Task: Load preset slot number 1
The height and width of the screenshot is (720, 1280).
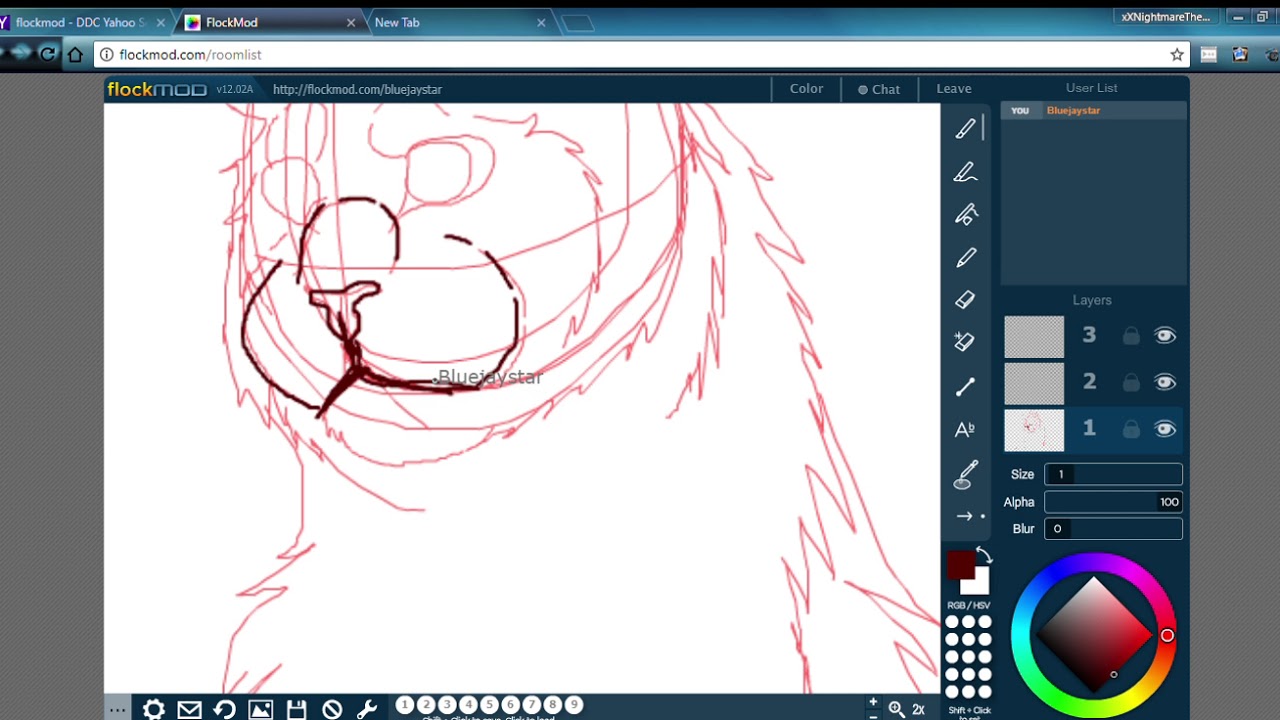Action: pos(405,705)
